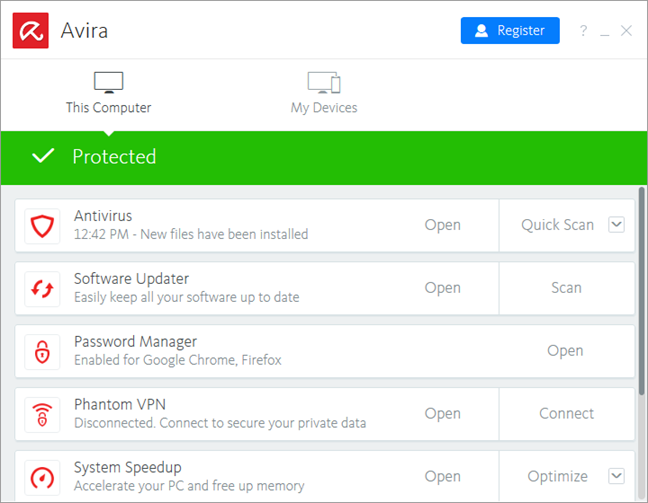Click the white Protected checkmark icon
This screenshot has width=648, height=503.
(43, 156)
